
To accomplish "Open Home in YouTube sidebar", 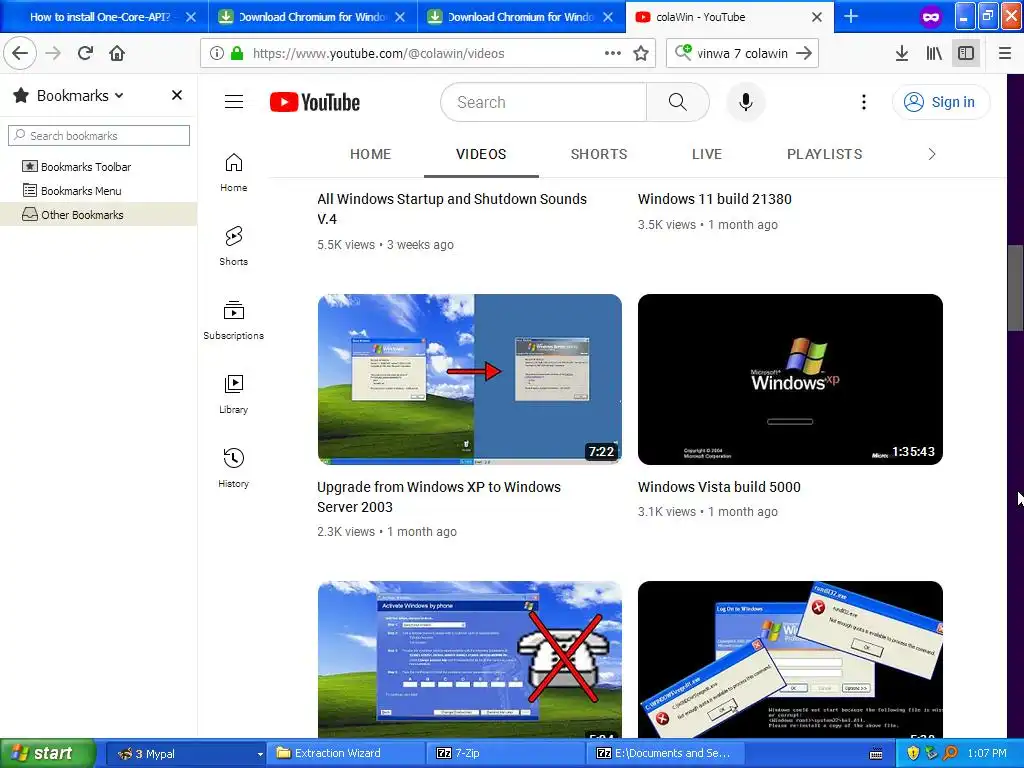I will click(234, 172).
